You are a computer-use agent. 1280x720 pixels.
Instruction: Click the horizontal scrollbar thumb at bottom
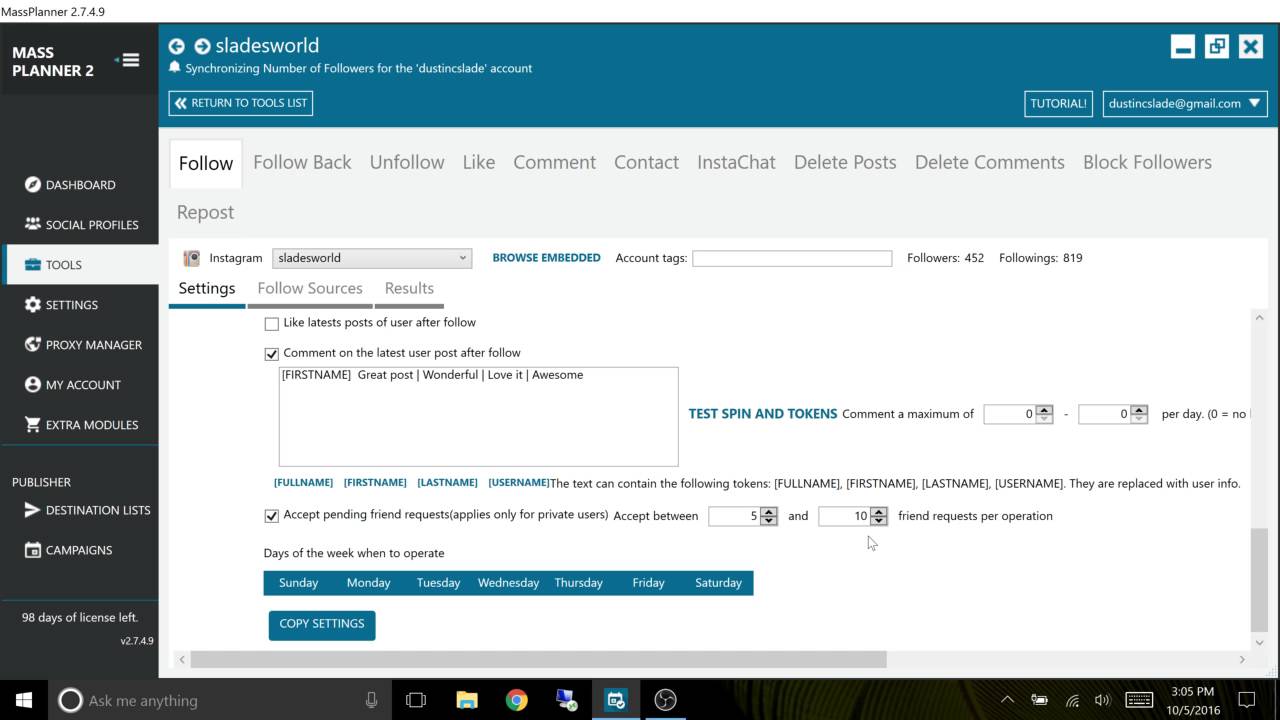click(x=538, y=659)
